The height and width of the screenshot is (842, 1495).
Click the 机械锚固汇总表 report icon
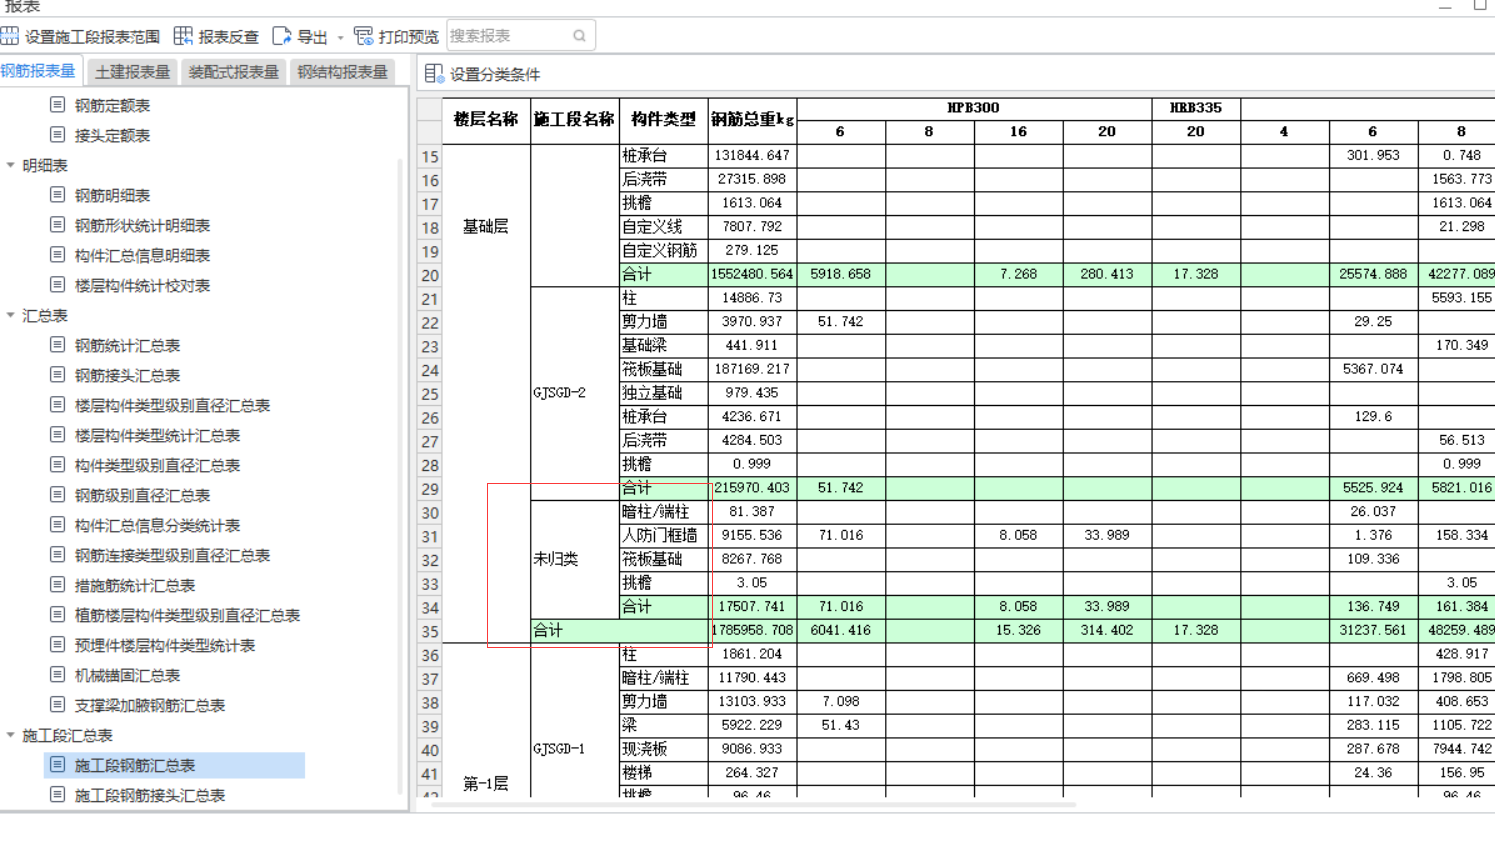pos(57,675)
